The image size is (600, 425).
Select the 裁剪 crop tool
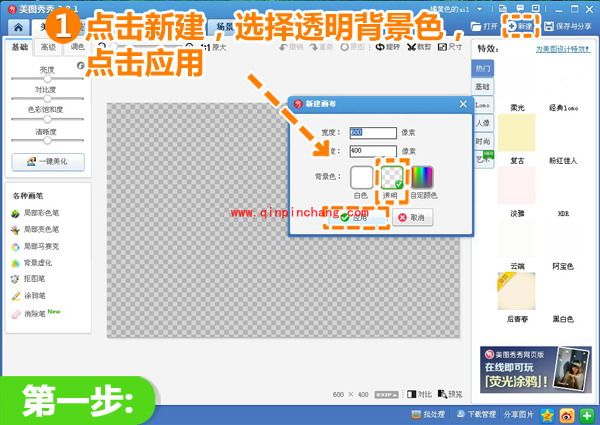(419, 47)
